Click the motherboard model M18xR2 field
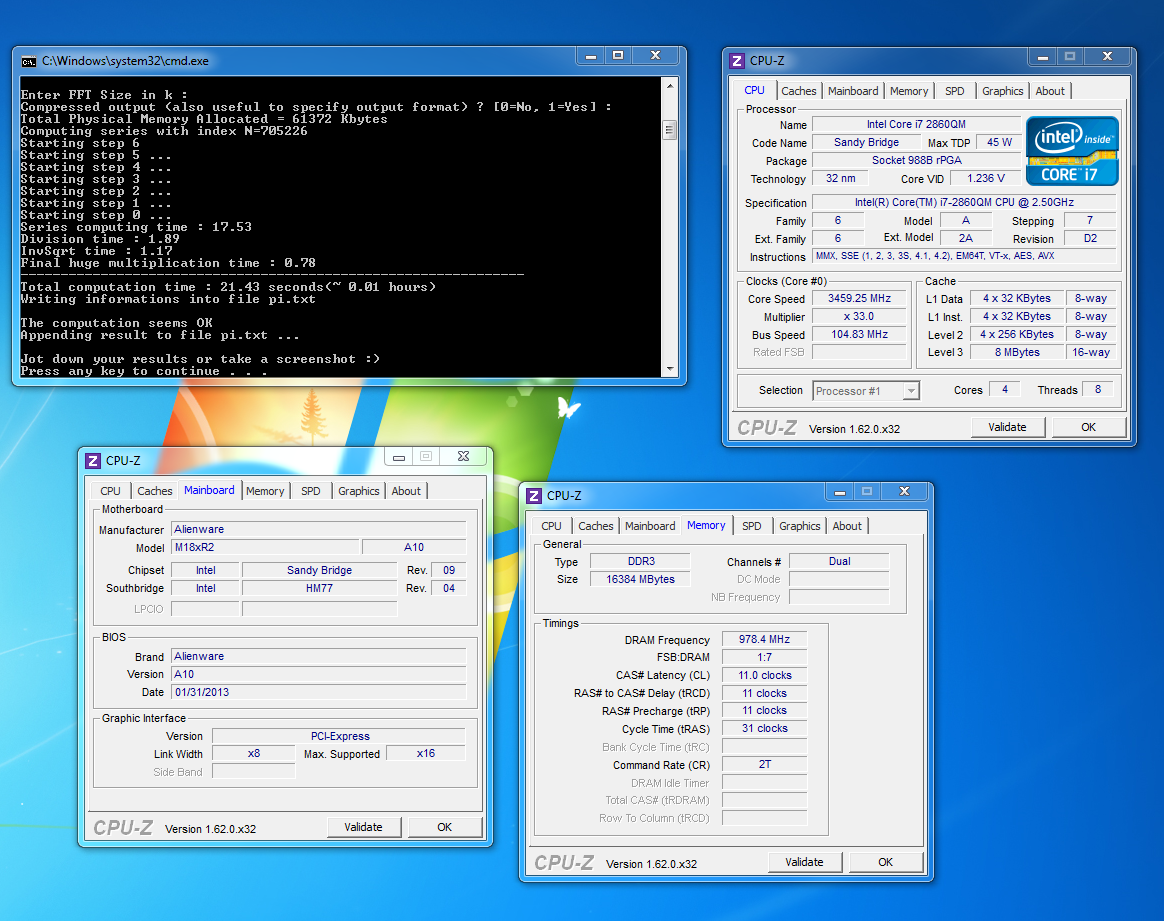This screenshot has height=921, width=1164. coord(265,548)
